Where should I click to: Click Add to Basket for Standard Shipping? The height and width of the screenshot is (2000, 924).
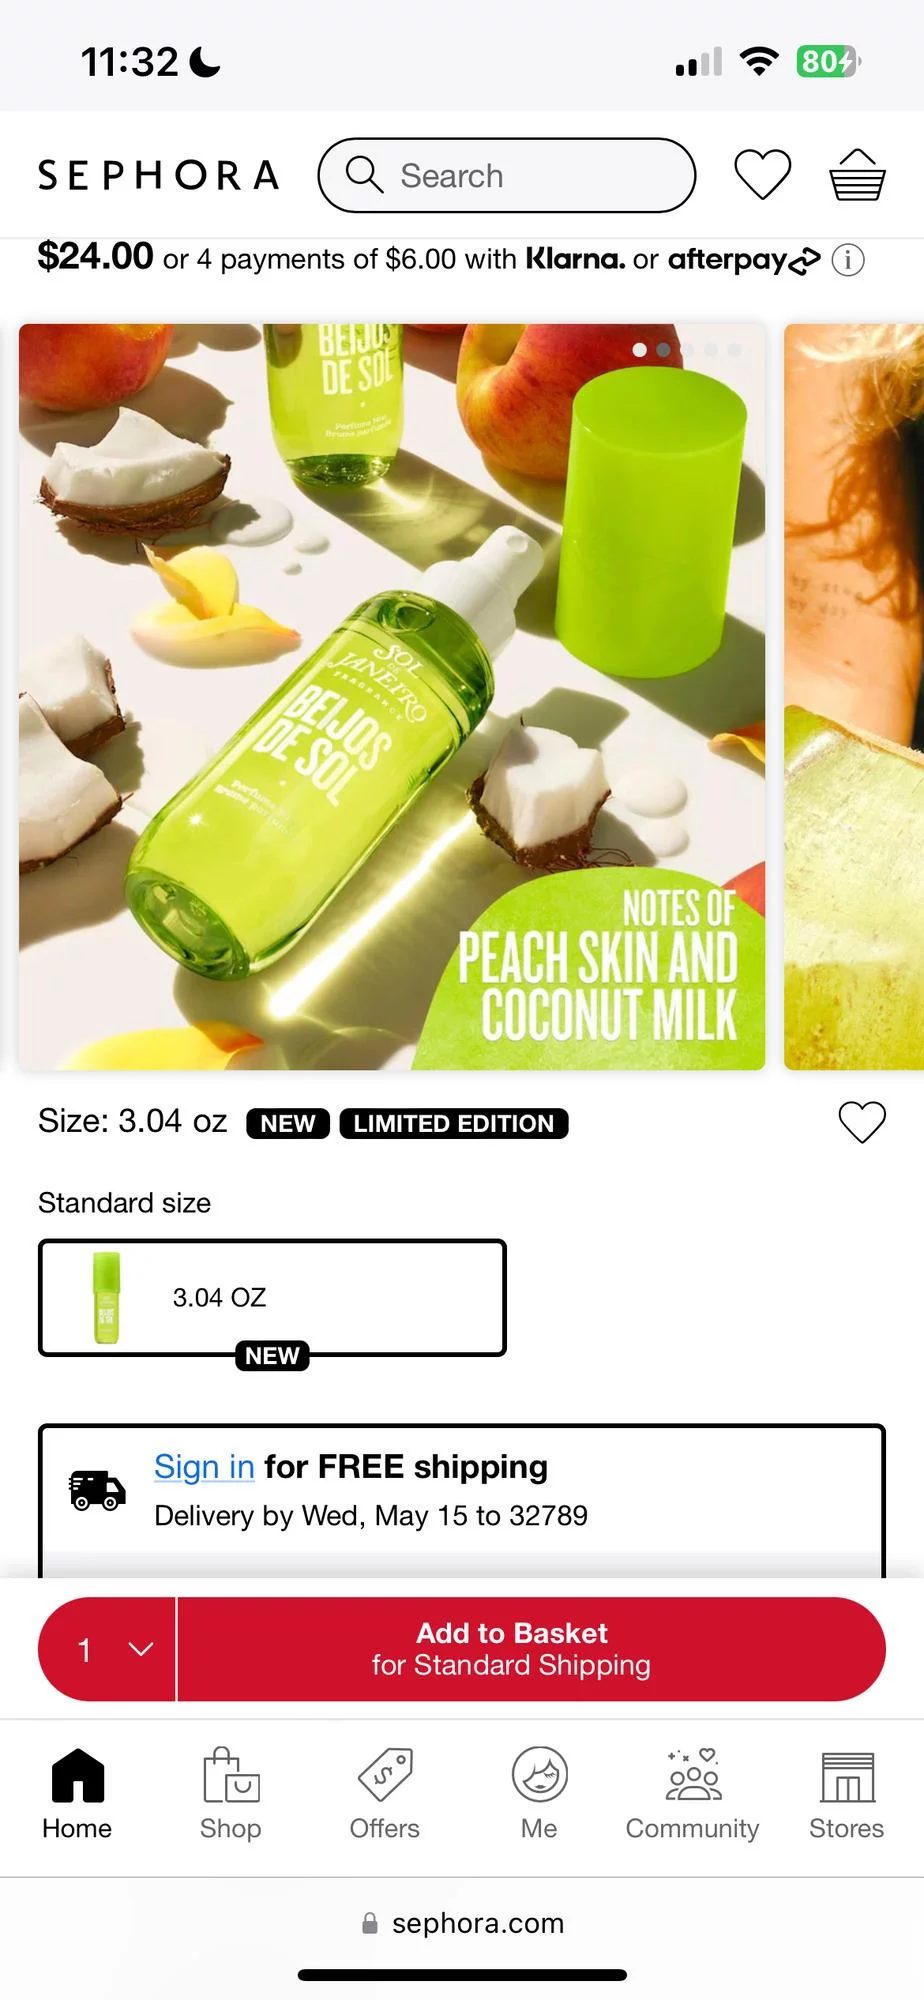[x=531, y=1649]
